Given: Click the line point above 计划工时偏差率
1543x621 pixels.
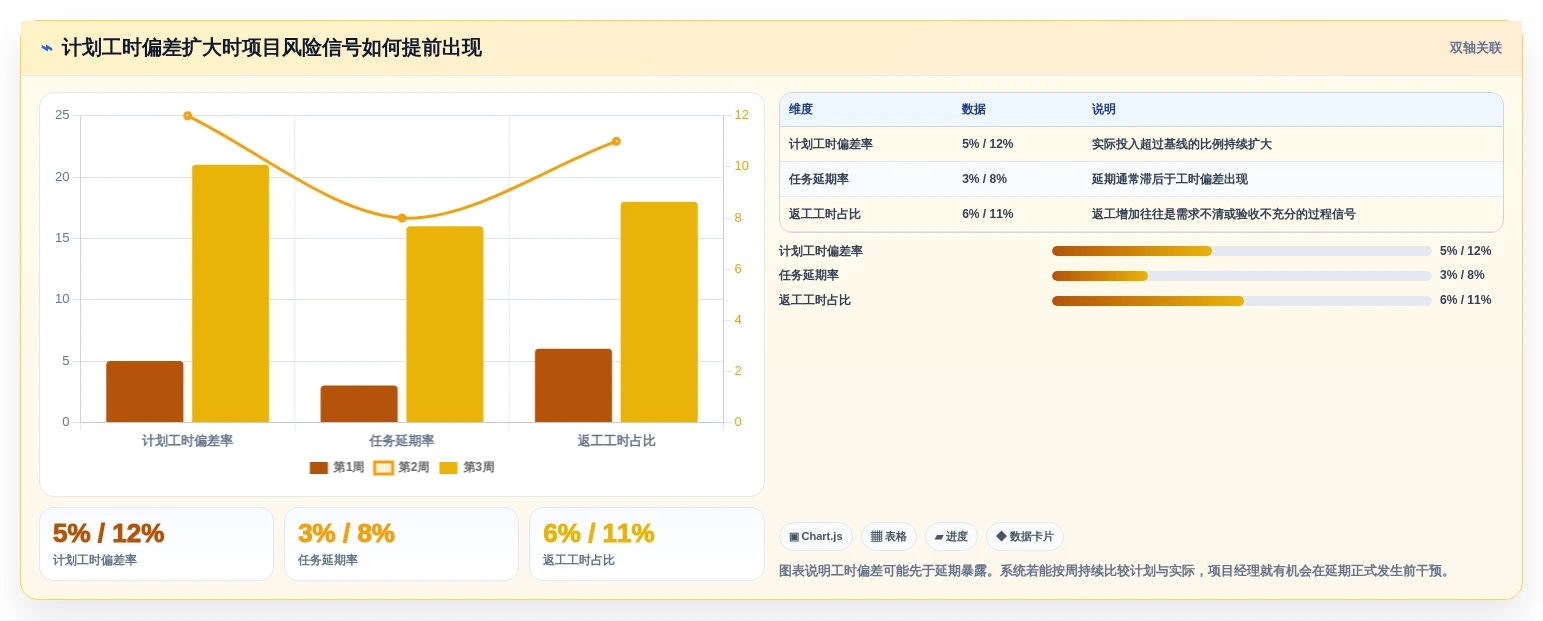Looking at the screenshot, I should (188, 116).
